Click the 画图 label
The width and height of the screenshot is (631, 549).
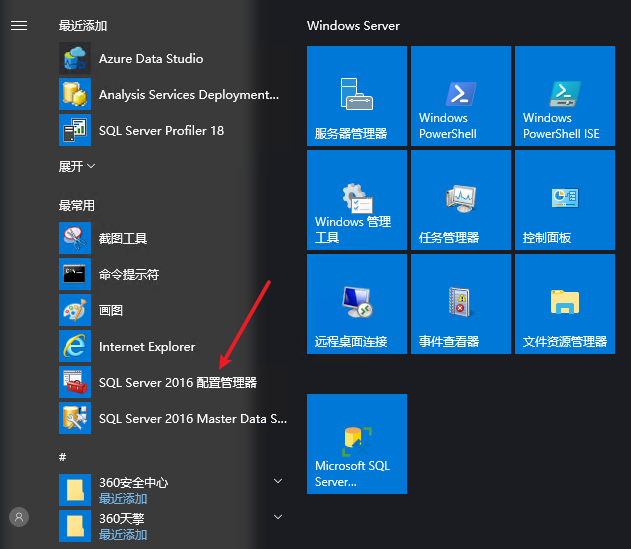coord(111,310)
